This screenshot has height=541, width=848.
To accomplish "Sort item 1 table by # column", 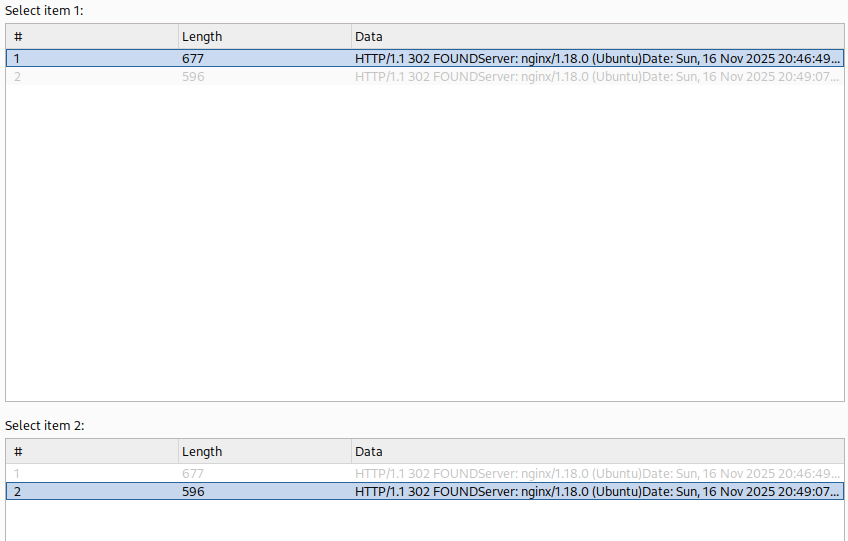I will (92, 37).
